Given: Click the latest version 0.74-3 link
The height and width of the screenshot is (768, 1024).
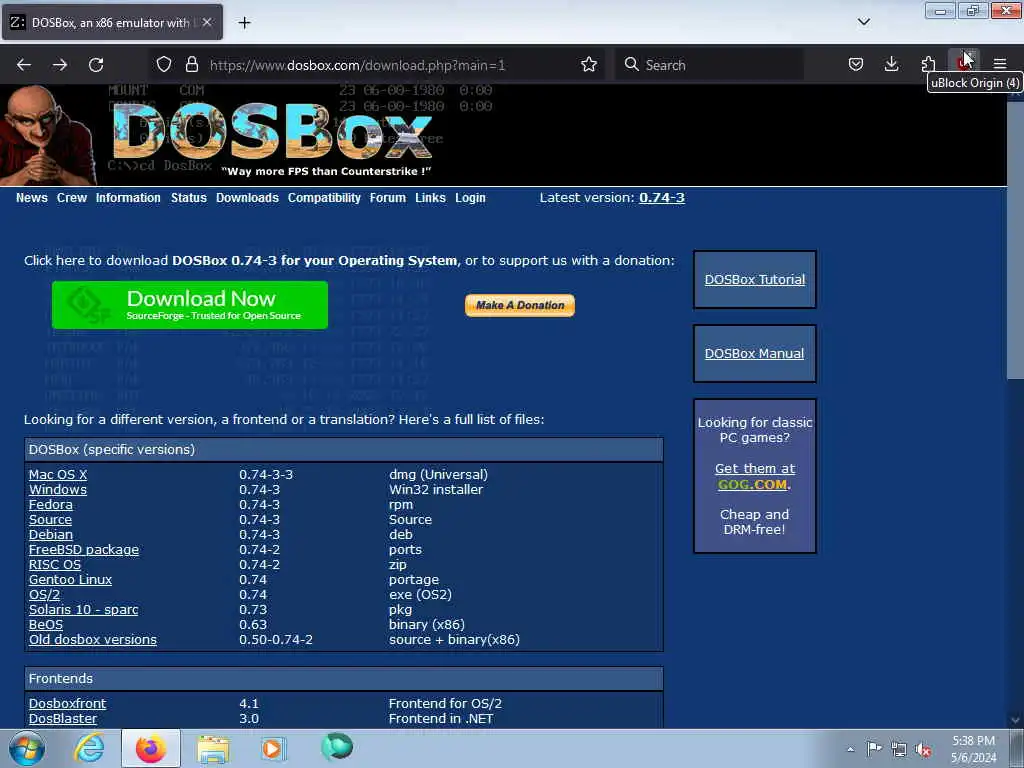Looking at the screenshot, I should [662, 197].
